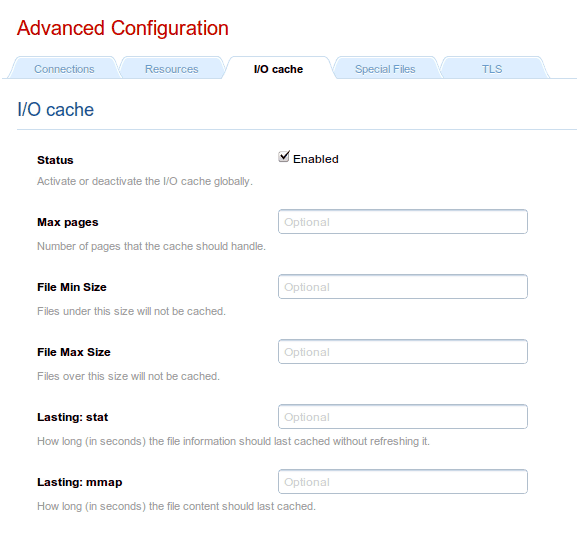Click the Enabled label next to checkbox
This screenshot has width=580, height=546.
316,159
